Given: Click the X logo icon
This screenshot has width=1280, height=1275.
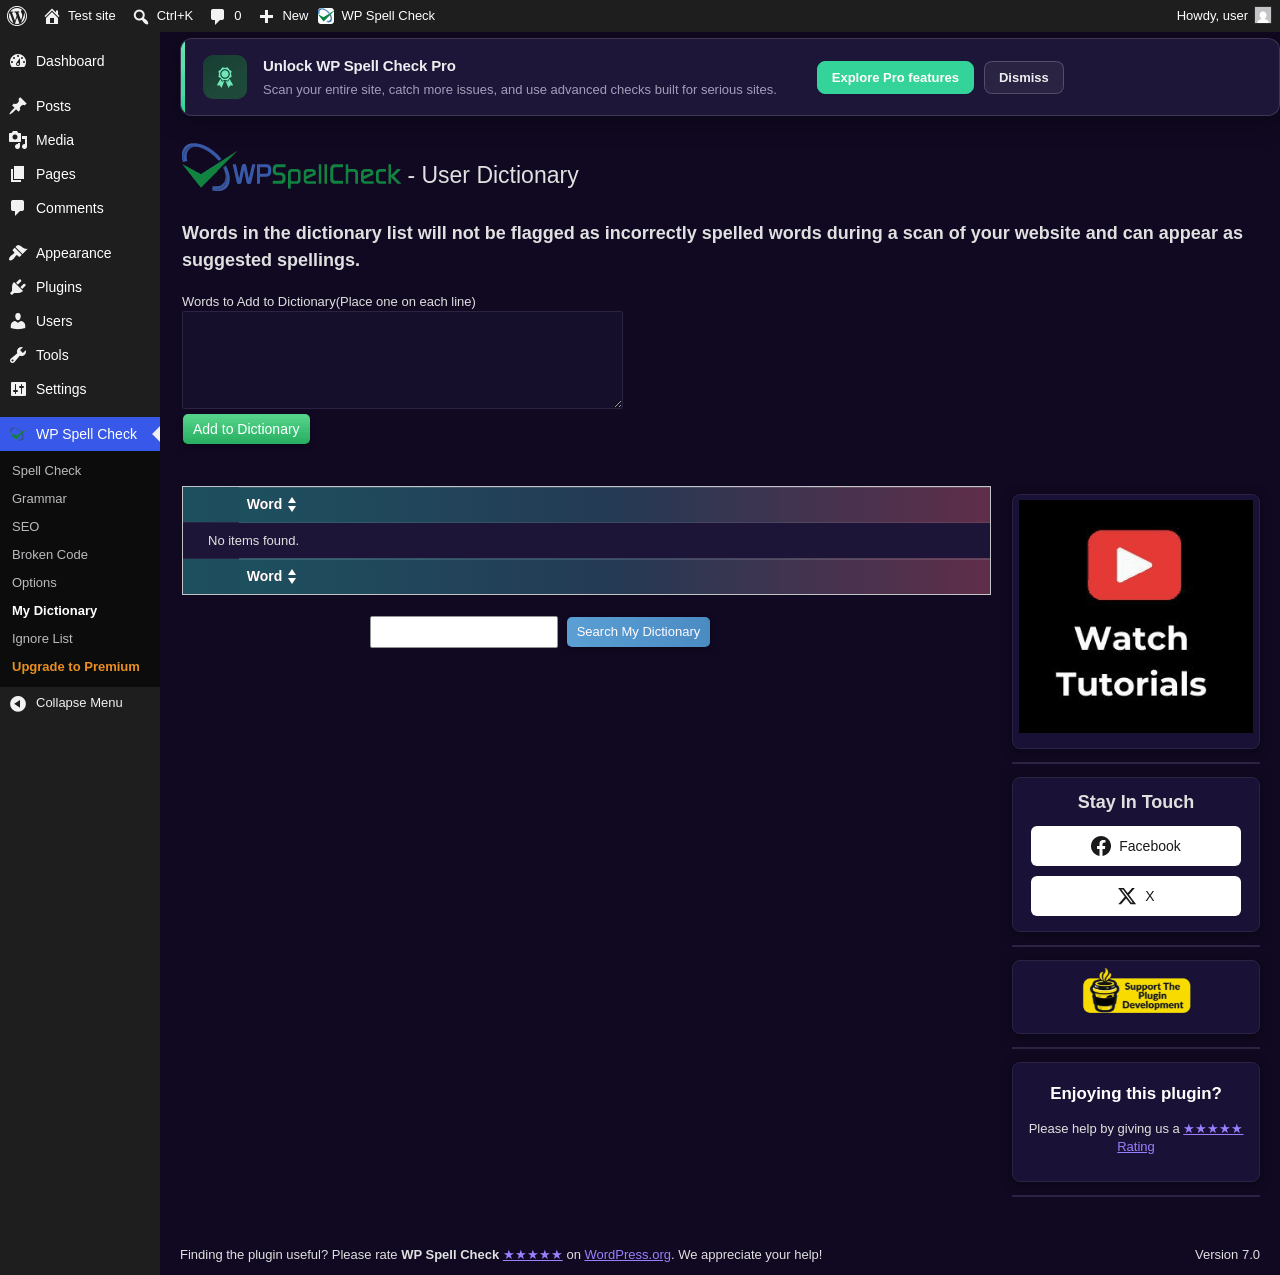Looking at the screenshot, I should click(1127, 896).
